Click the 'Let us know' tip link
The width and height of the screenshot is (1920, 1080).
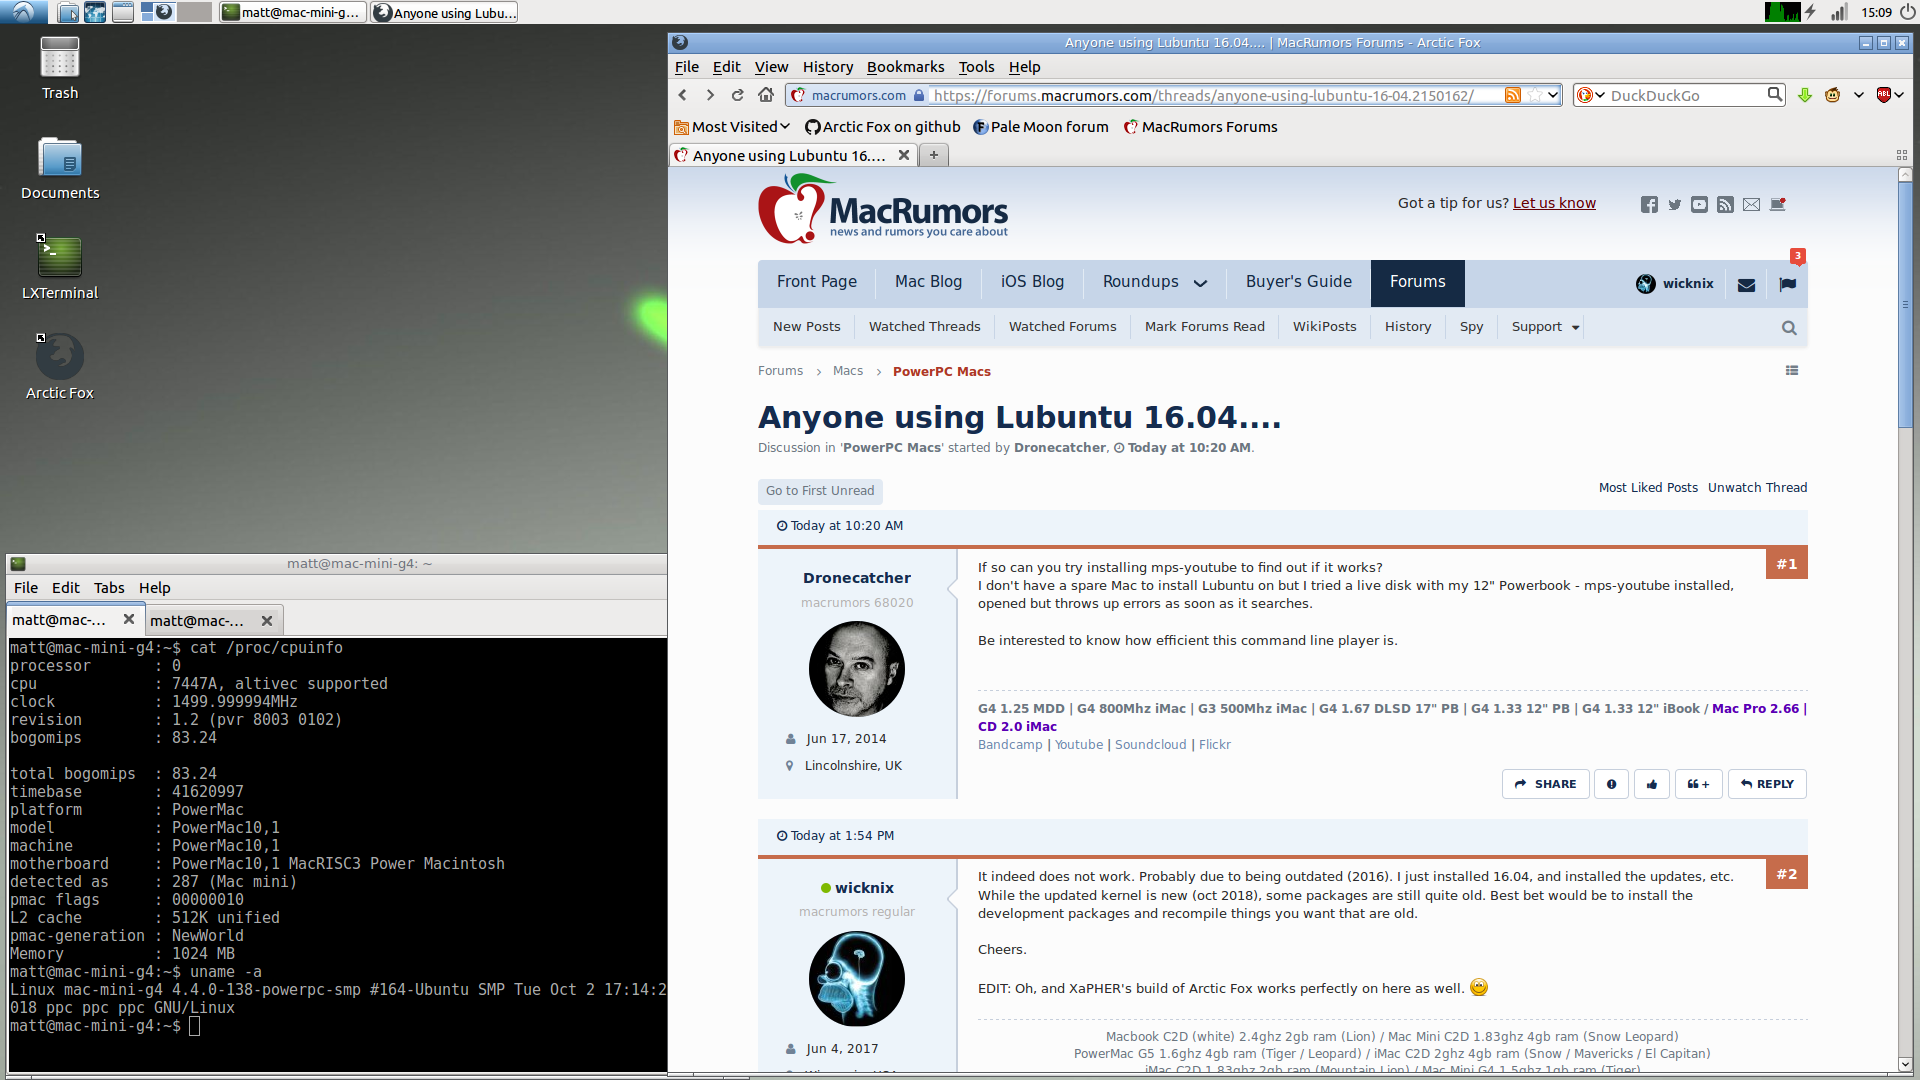(x=1554, y=203)
